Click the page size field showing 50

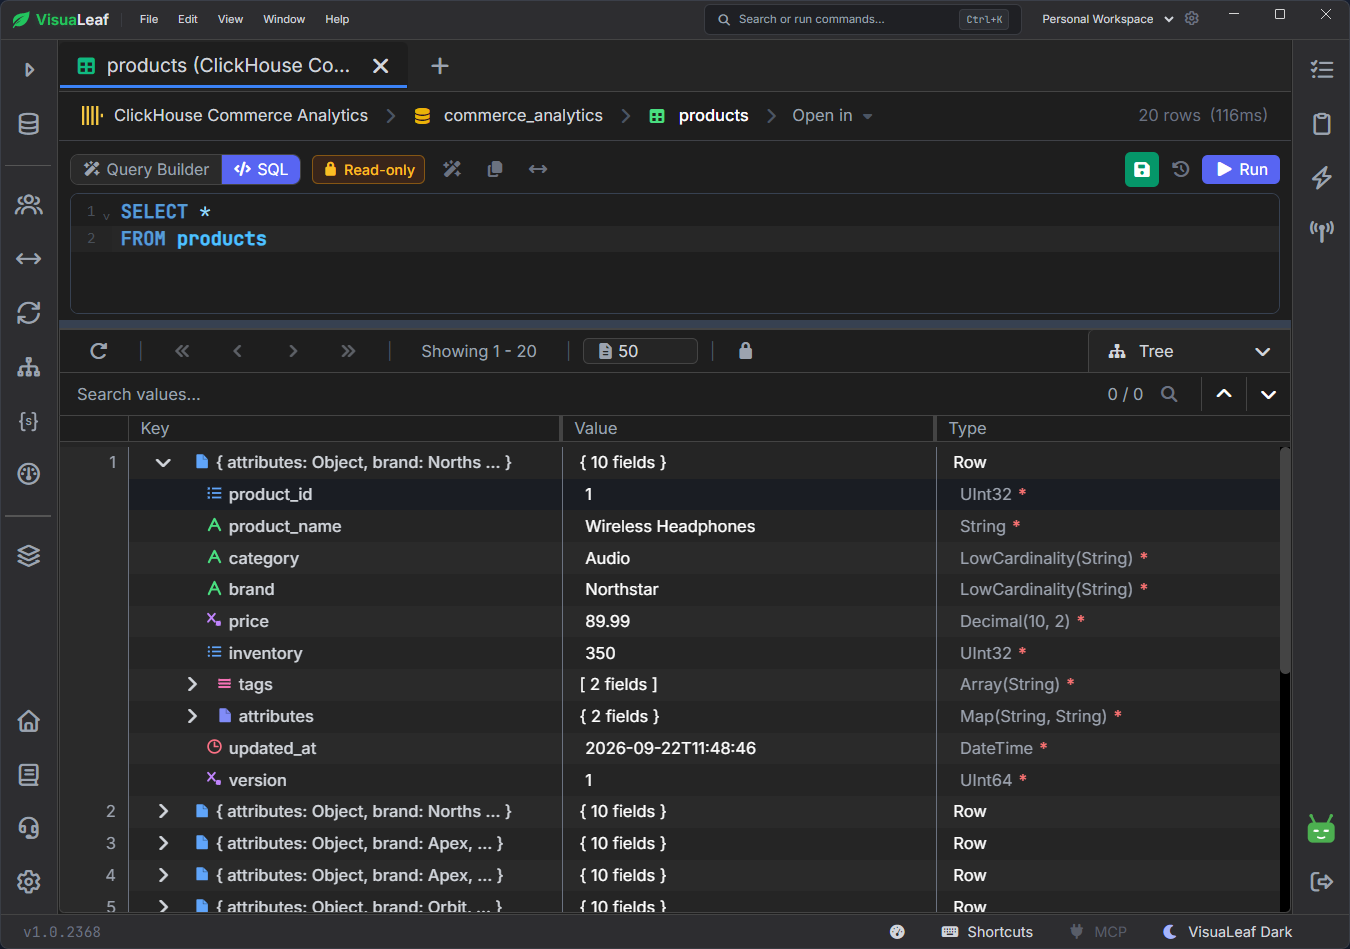[640, 351]
